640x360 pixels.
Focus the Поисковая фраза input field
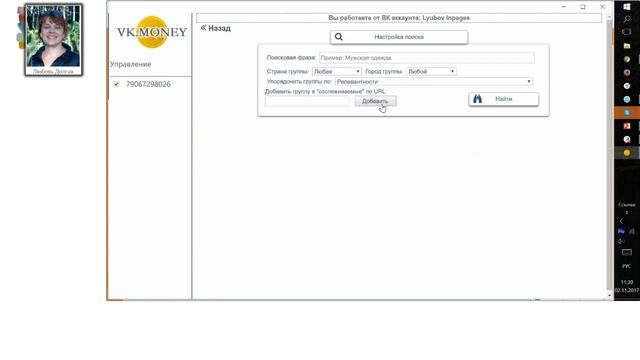tap(427, 58)
